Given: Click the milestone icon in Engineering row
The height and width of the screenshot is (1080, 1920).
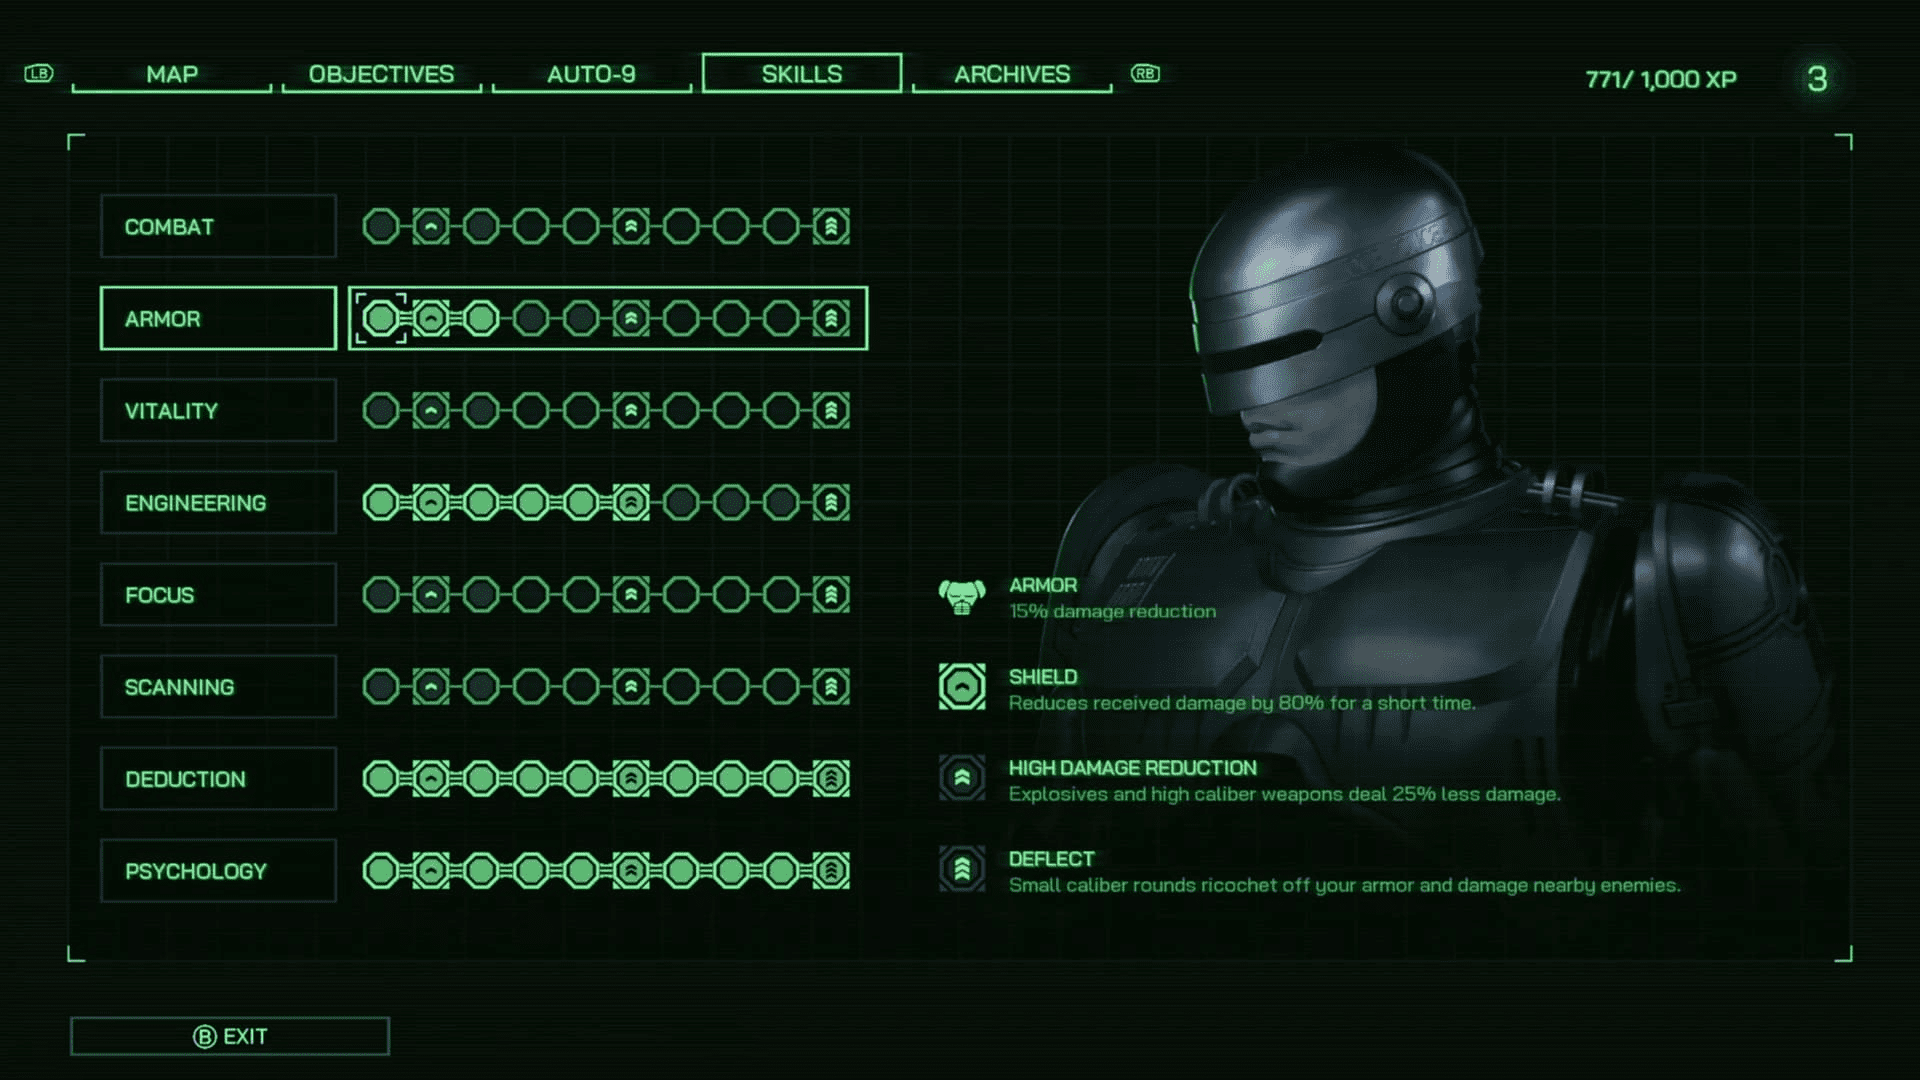Looking at the screenshot, I should (x=632, y=502).
